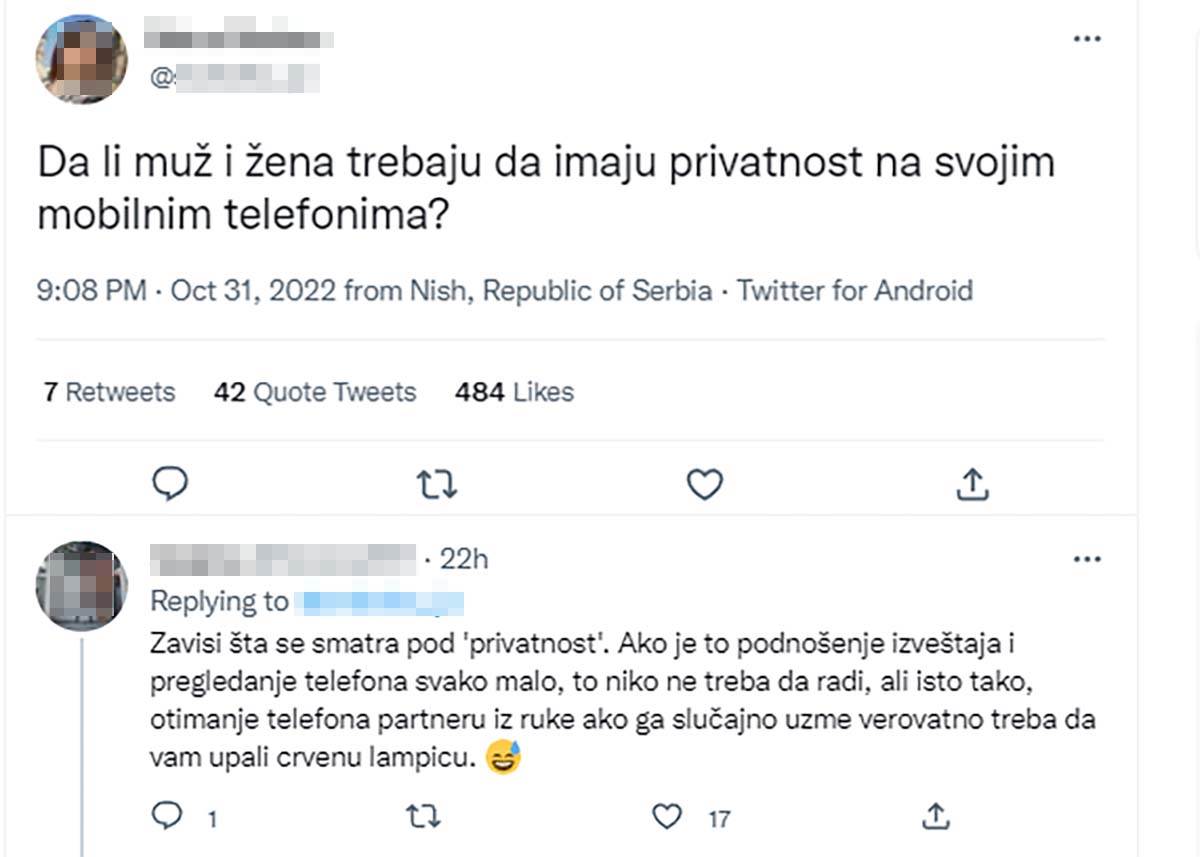Open more options menu on the reply
The width and height of the screenshot is (1200, 857).
[1086, 559]
